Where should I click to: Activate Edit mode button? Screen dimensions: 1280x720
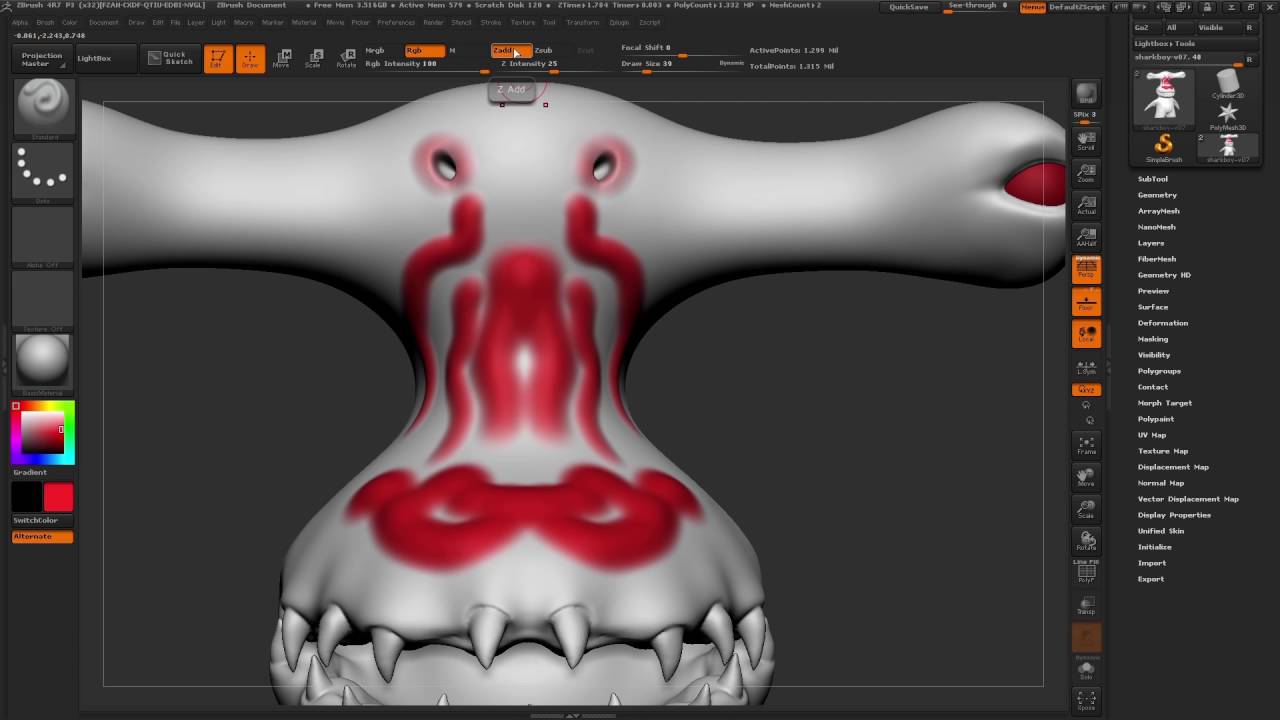(218, 59)
